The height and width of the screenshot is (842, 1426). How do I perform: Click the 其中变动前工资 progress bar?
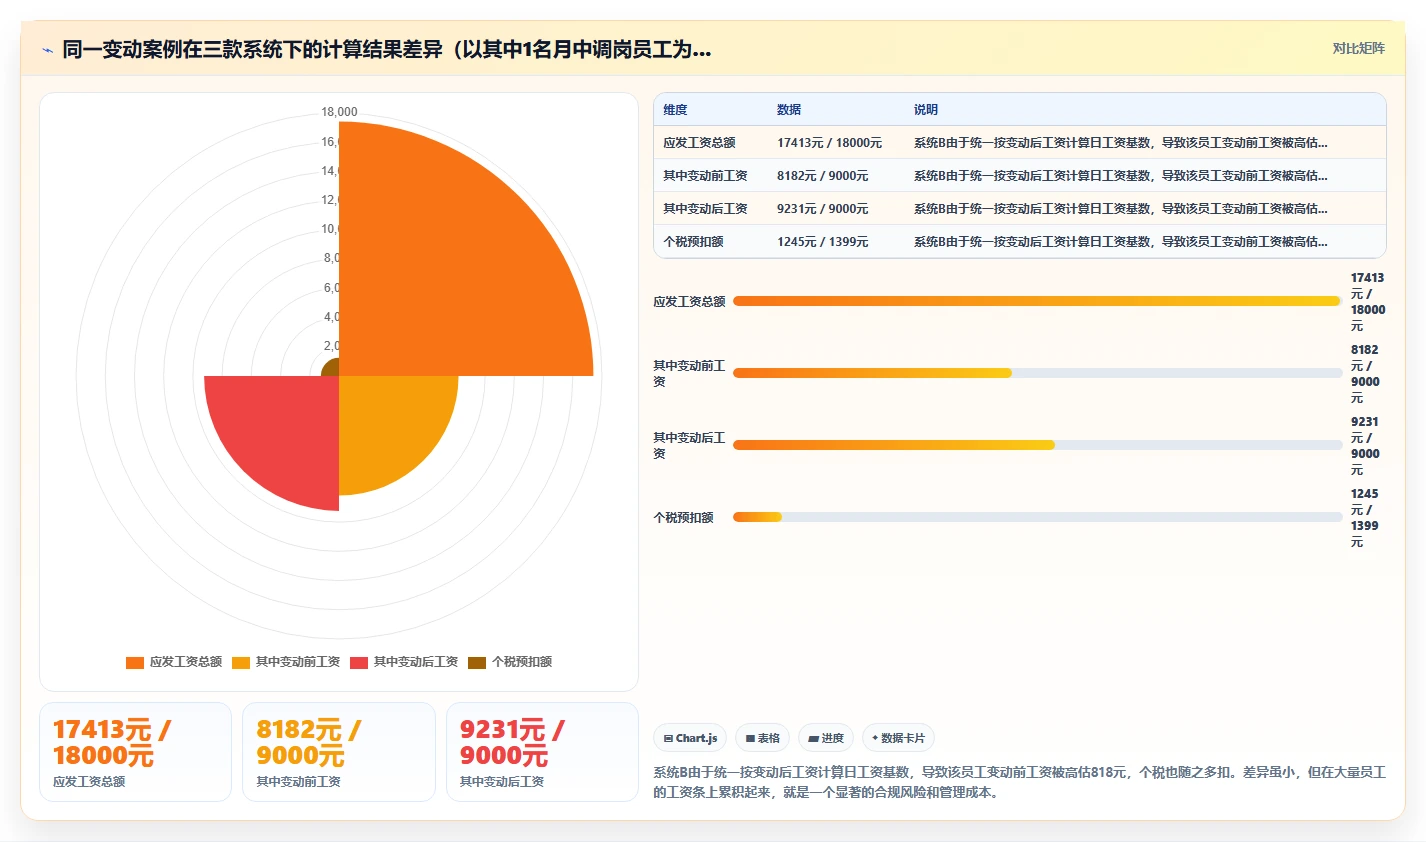click(x=1038, y=373)
